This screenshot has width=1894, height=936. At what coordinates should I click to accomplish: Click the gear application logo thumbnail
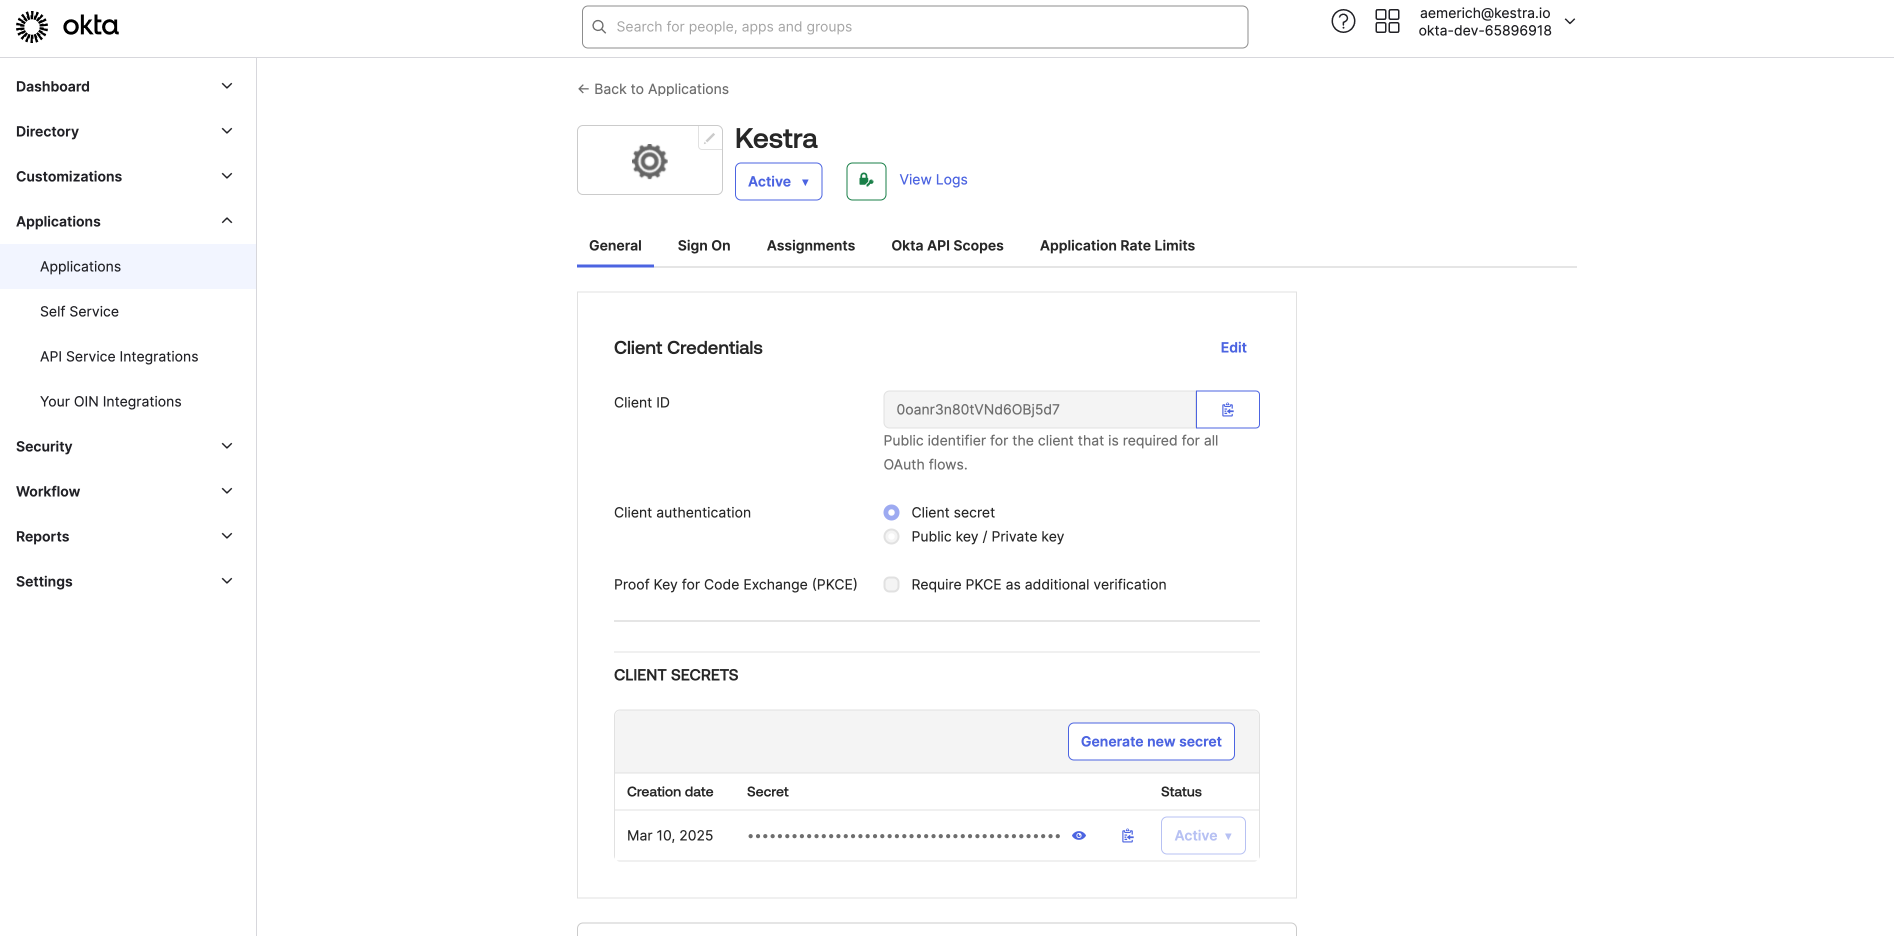(x=649, y=161)
